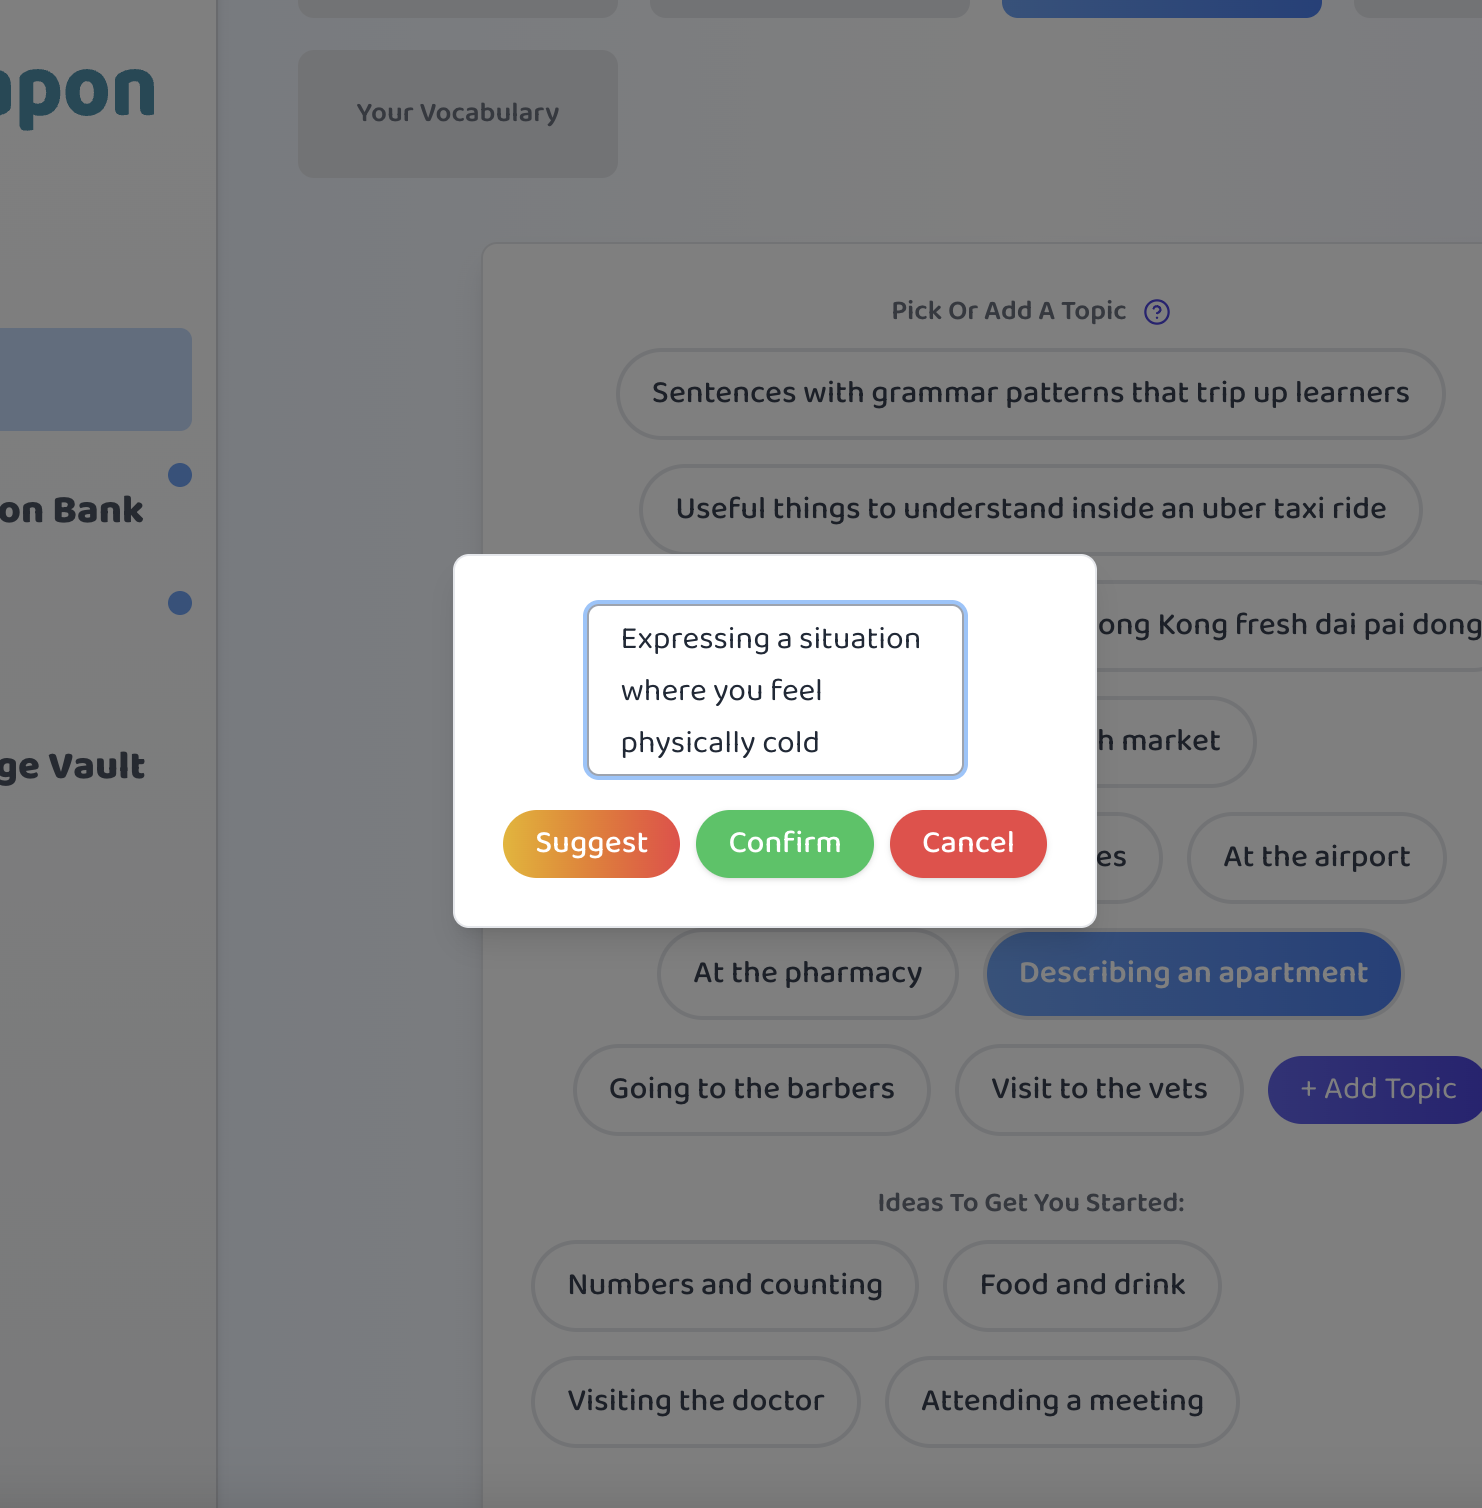Select At the airport topic

(1317, 857)
